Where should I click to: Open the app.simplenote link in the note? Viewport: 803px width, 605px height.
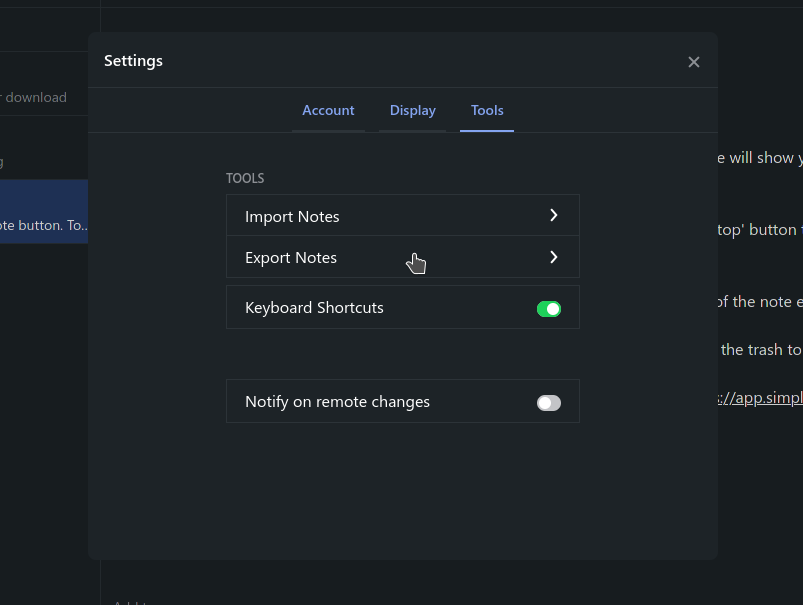tap(762, 397)
